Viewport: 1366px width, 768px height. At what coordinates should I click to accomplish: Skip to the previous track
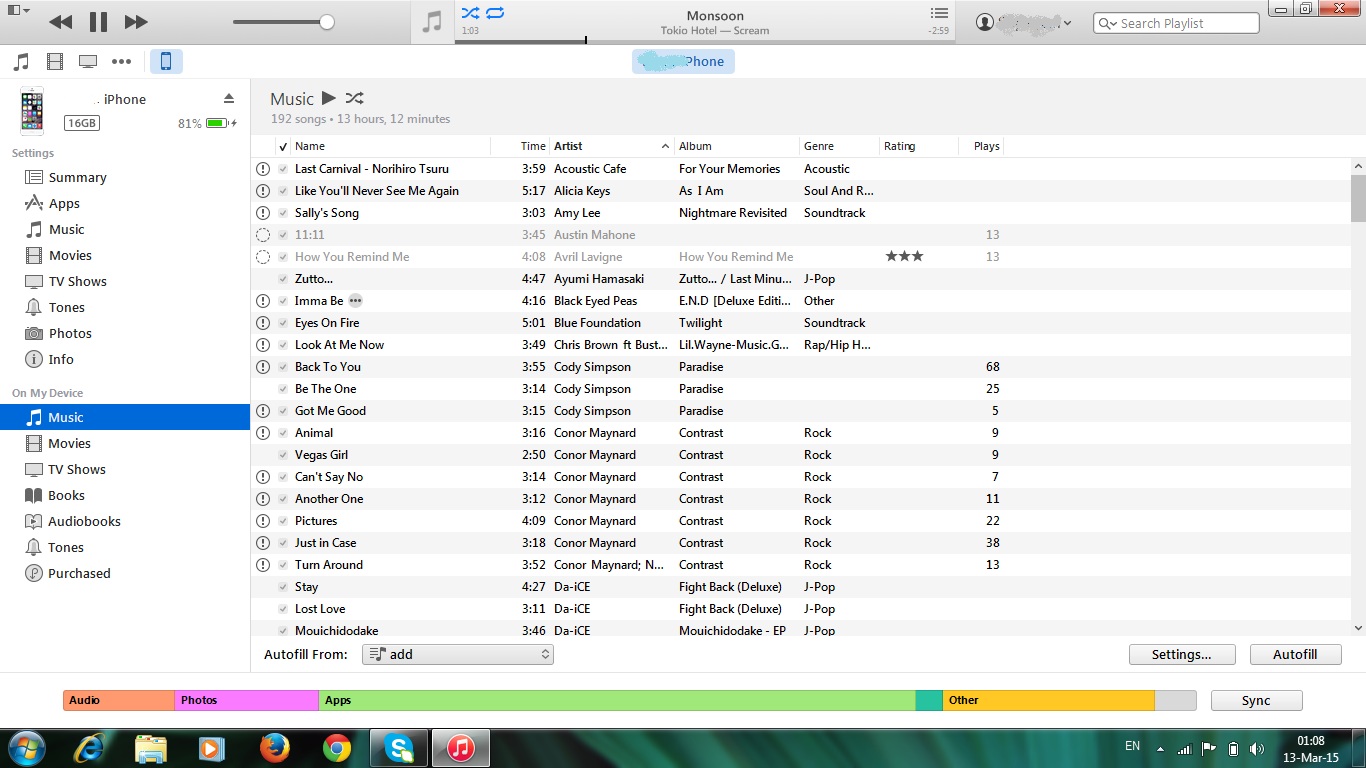(x=60, y=22)
